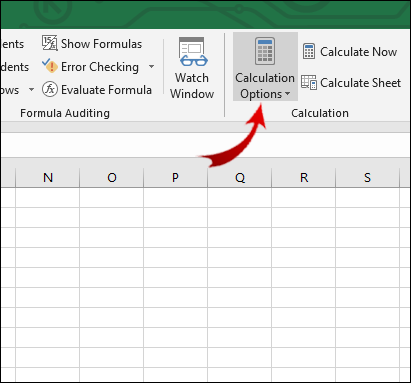Select column S header
411x383 pixels.
(x=368, y=177)
